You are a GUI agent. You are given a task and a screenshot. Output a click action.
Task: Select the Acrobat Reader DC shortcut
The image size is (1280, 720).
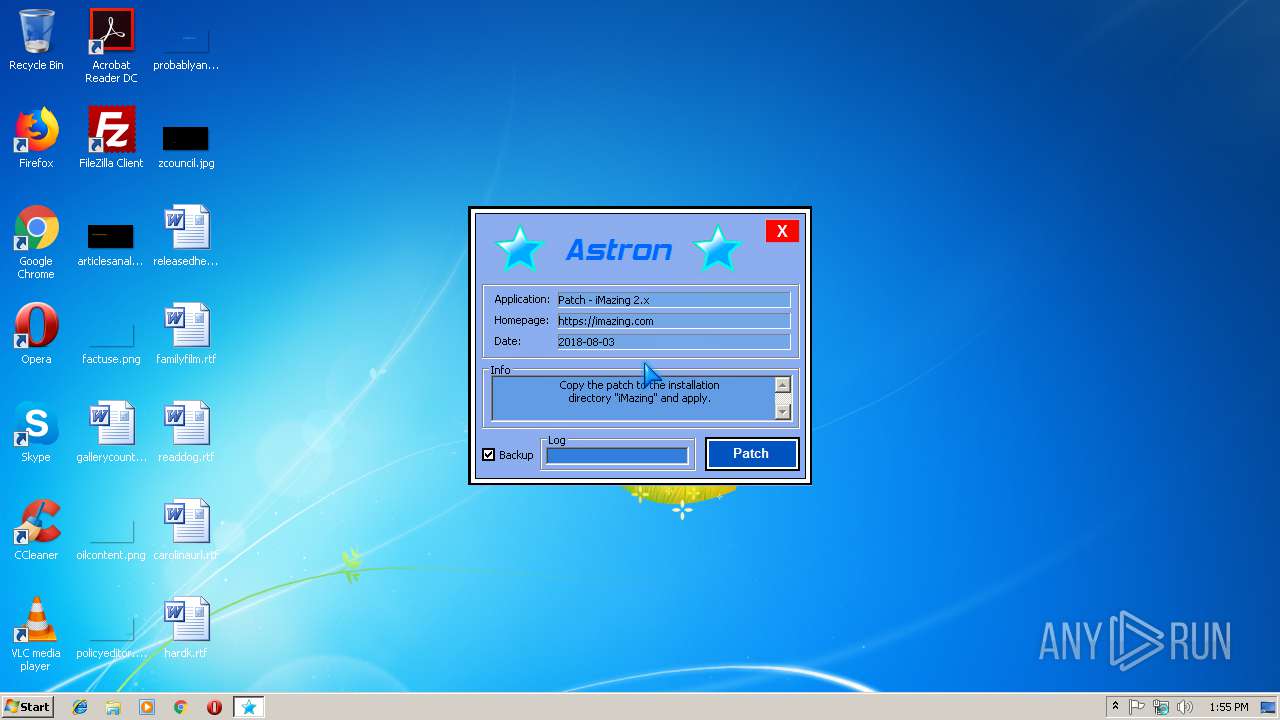click(111, 46)
